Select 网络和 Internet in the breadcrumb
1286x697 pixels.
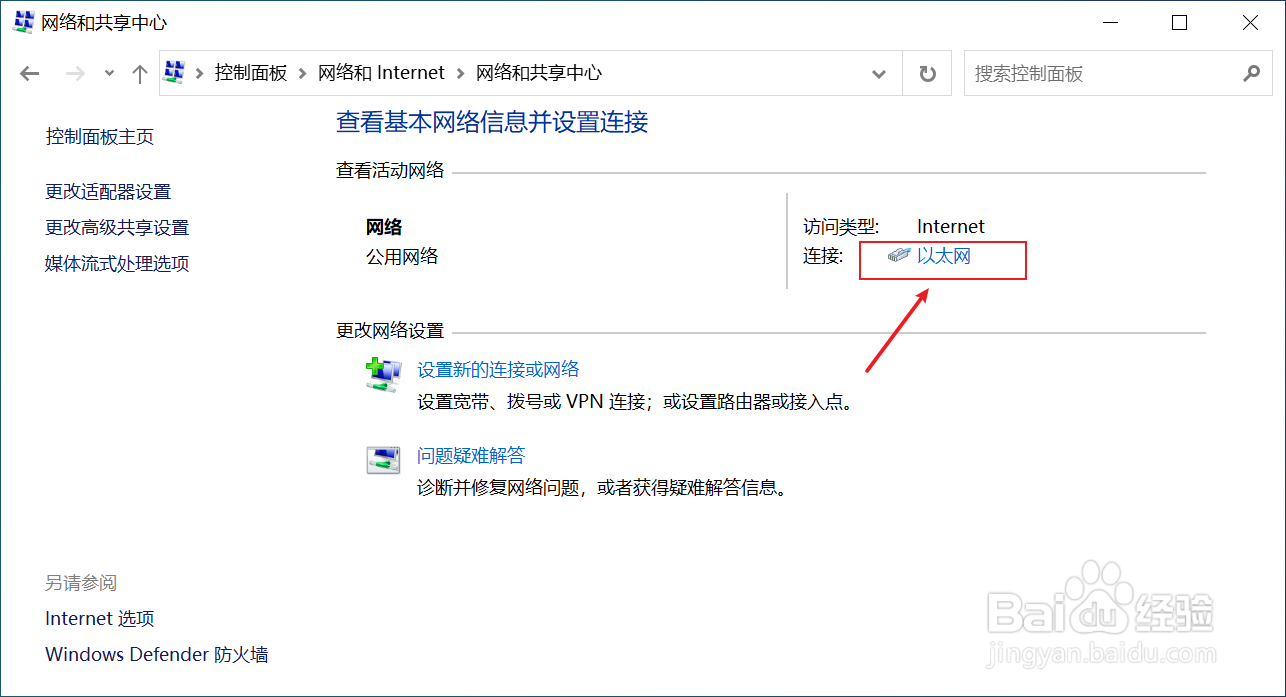point(381,72)
